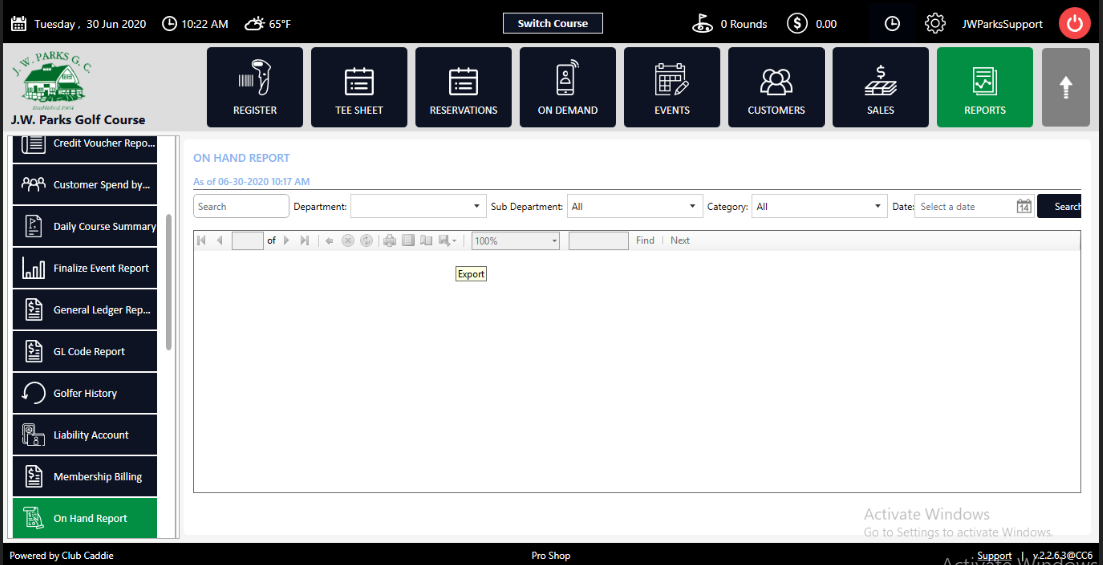Click 'Pro Shop' in the status bar
Image resolution: width=1103 pixels, height=565 pixels.
click(551, 556)
